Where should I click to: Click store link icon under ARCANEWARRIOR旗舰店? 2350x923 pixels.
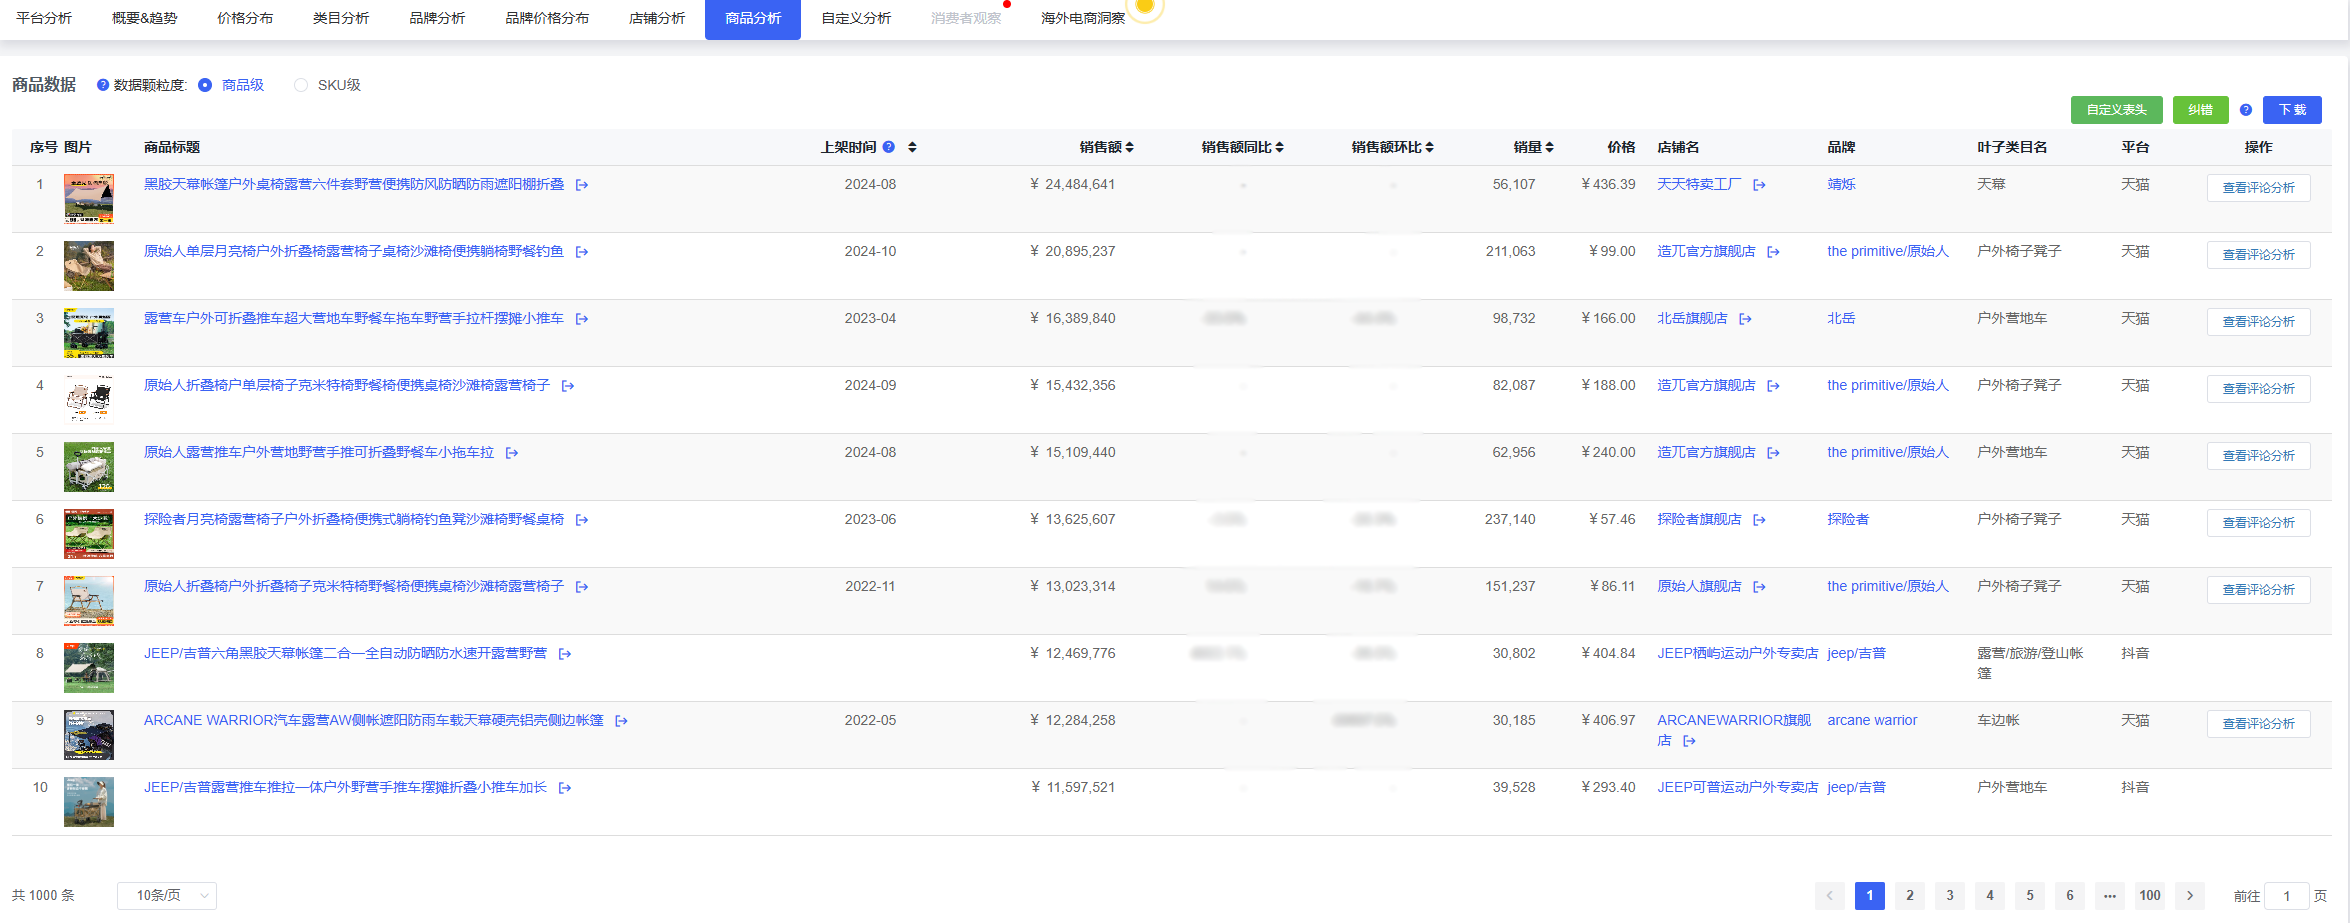[x=1690, y=741]
